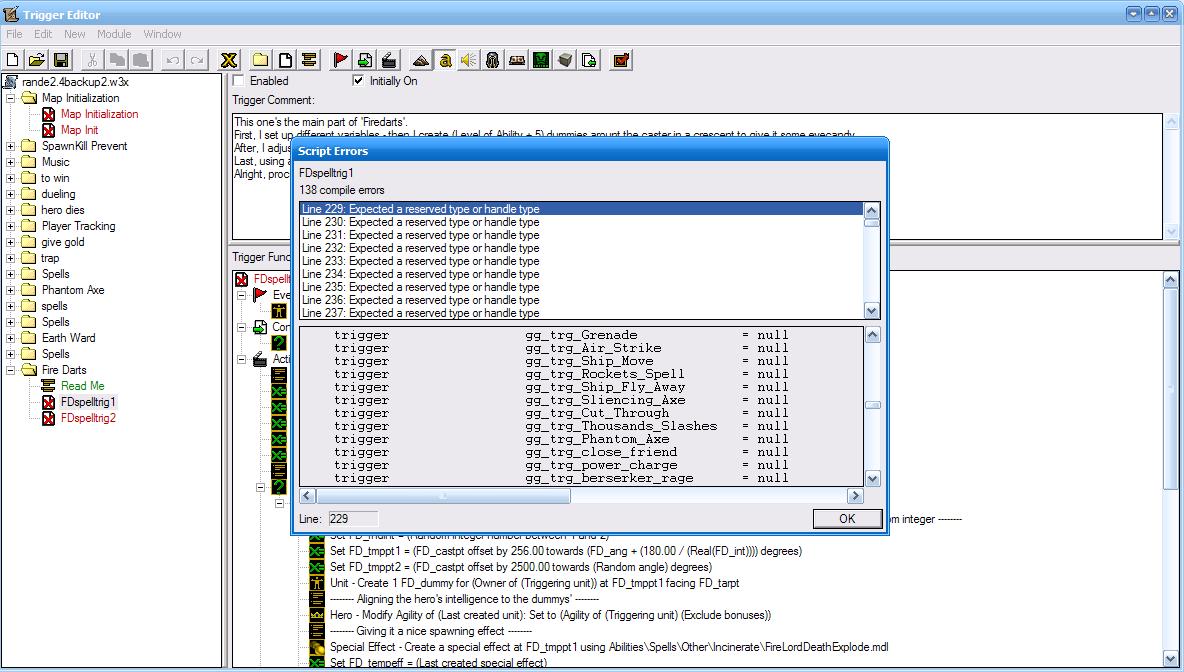The image size is (1184, 672).
Task: Click the Copy toolbar icon
Action: pos(116,60)
